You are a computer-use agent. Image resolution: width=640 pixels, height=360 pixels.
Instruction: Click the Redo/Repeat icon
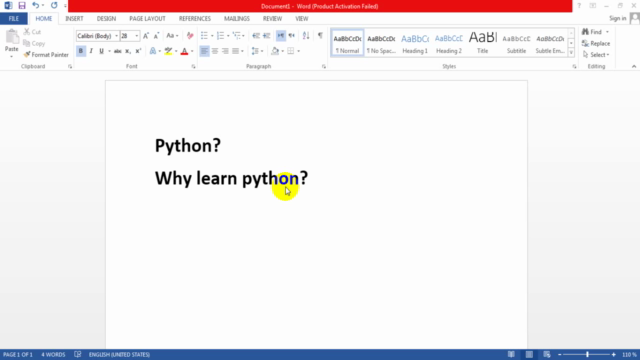coord(54,5)
